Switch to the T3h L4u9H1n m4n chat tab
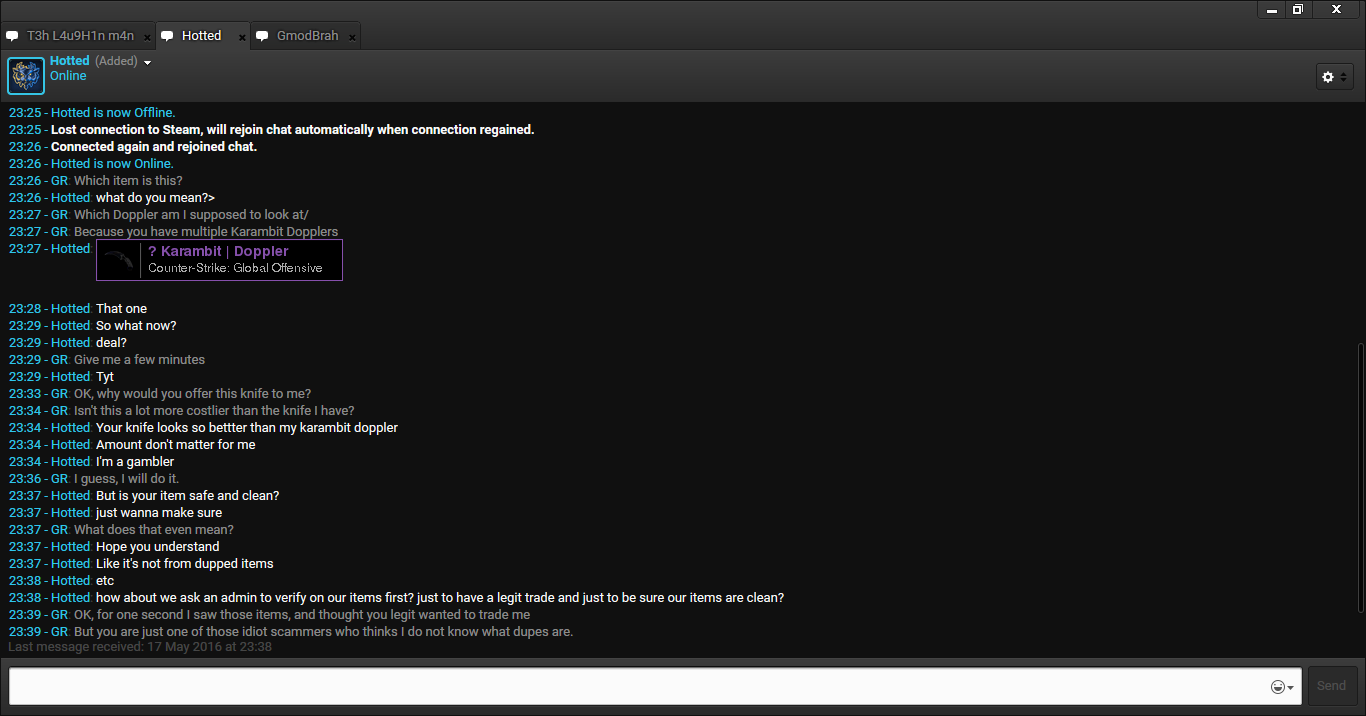Image resolution: width=1366 pixels, height=716 pixels. click(x=80, y=36)
